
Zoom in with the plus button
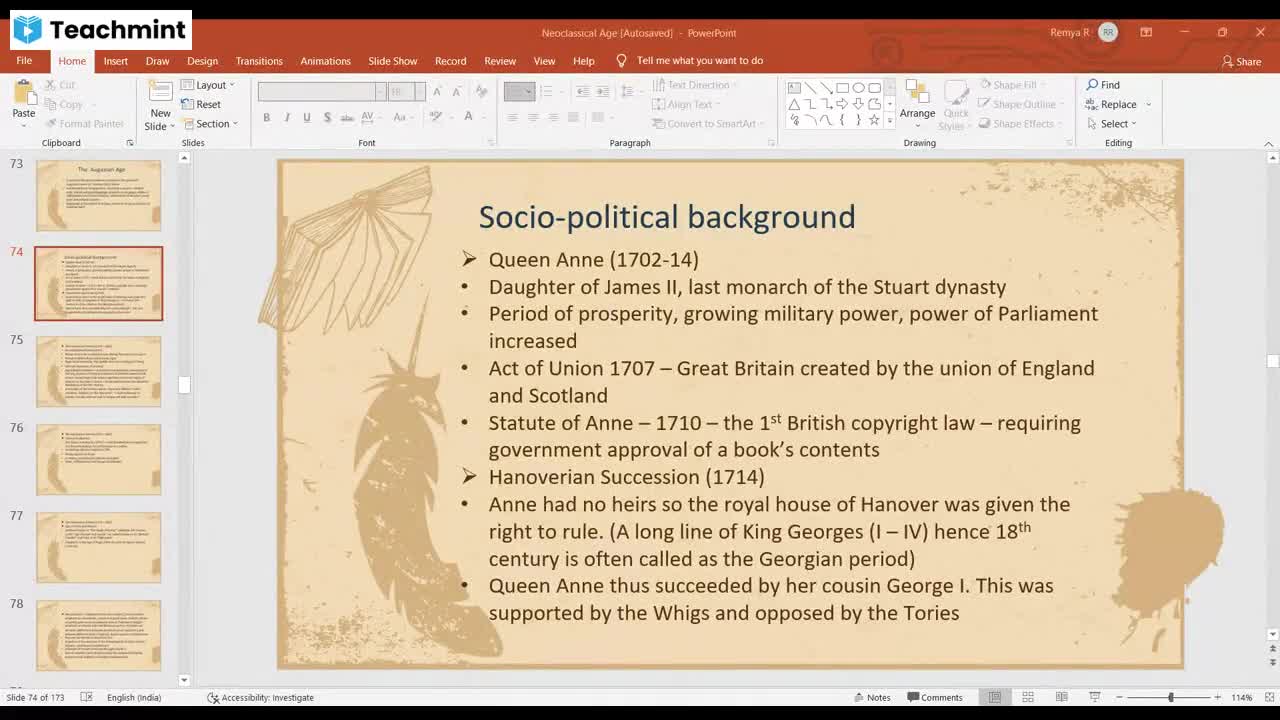(1217, 697)
